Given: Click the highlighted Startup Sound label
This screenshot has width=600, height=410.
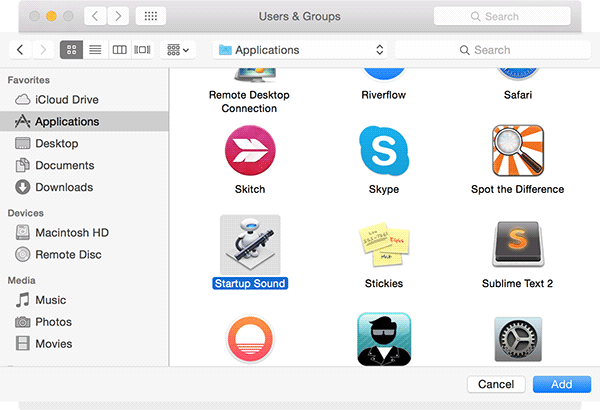Looking at the screenshot, I should (250, 283).
